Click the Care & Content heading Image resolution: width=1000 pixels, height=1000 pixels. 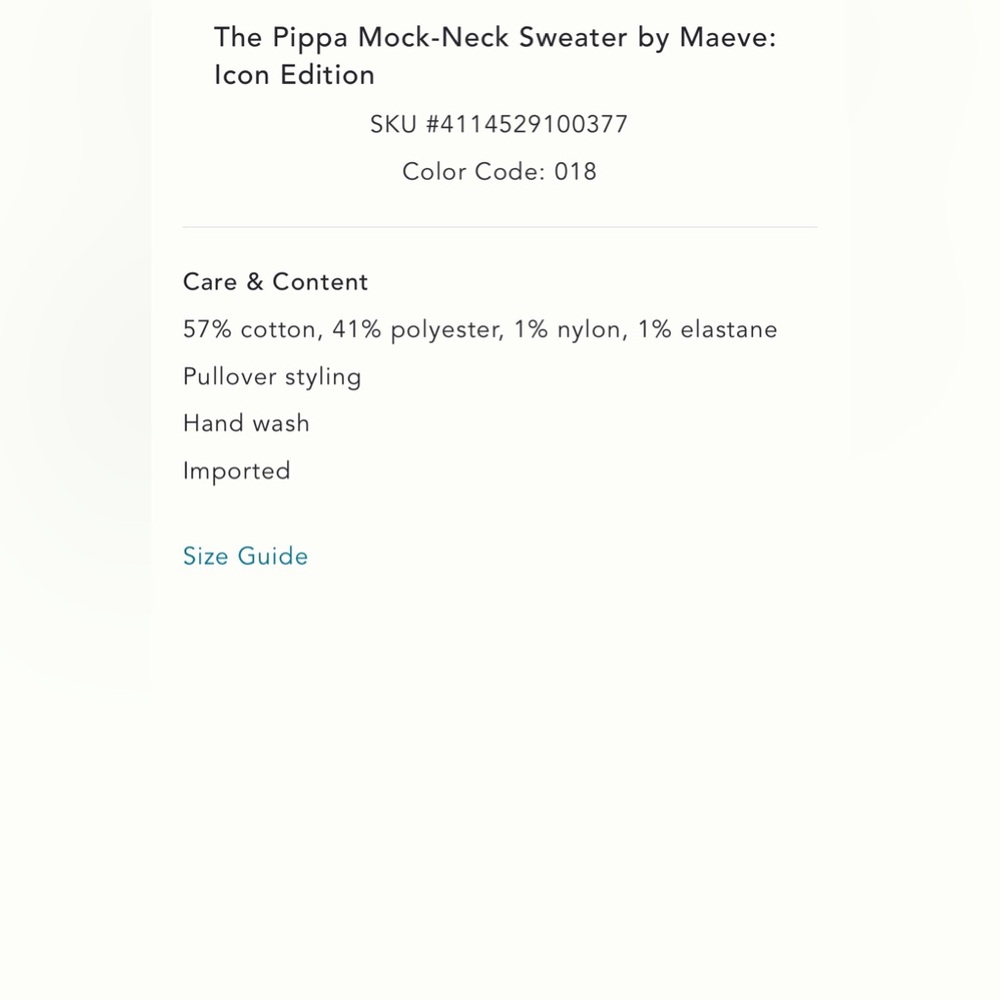(275, 282)
